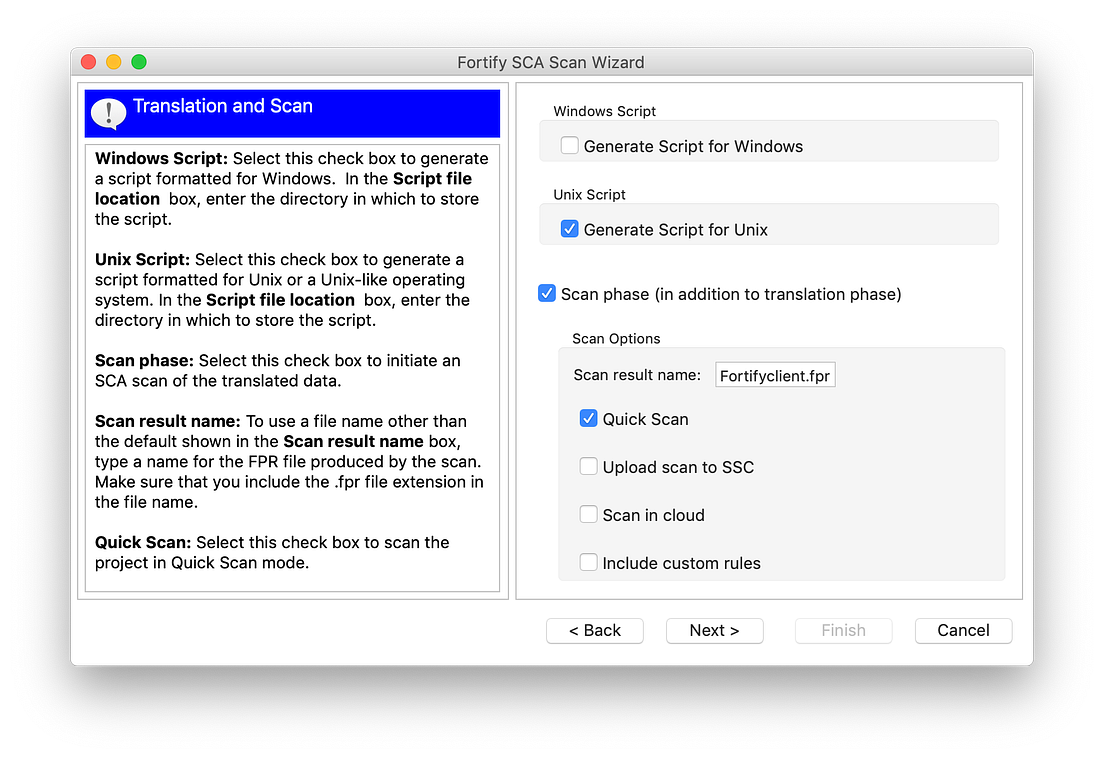The image size is (1104, 759).
Task: Enable Generate Script for Windows checkbox
Action: pos(569,146)
